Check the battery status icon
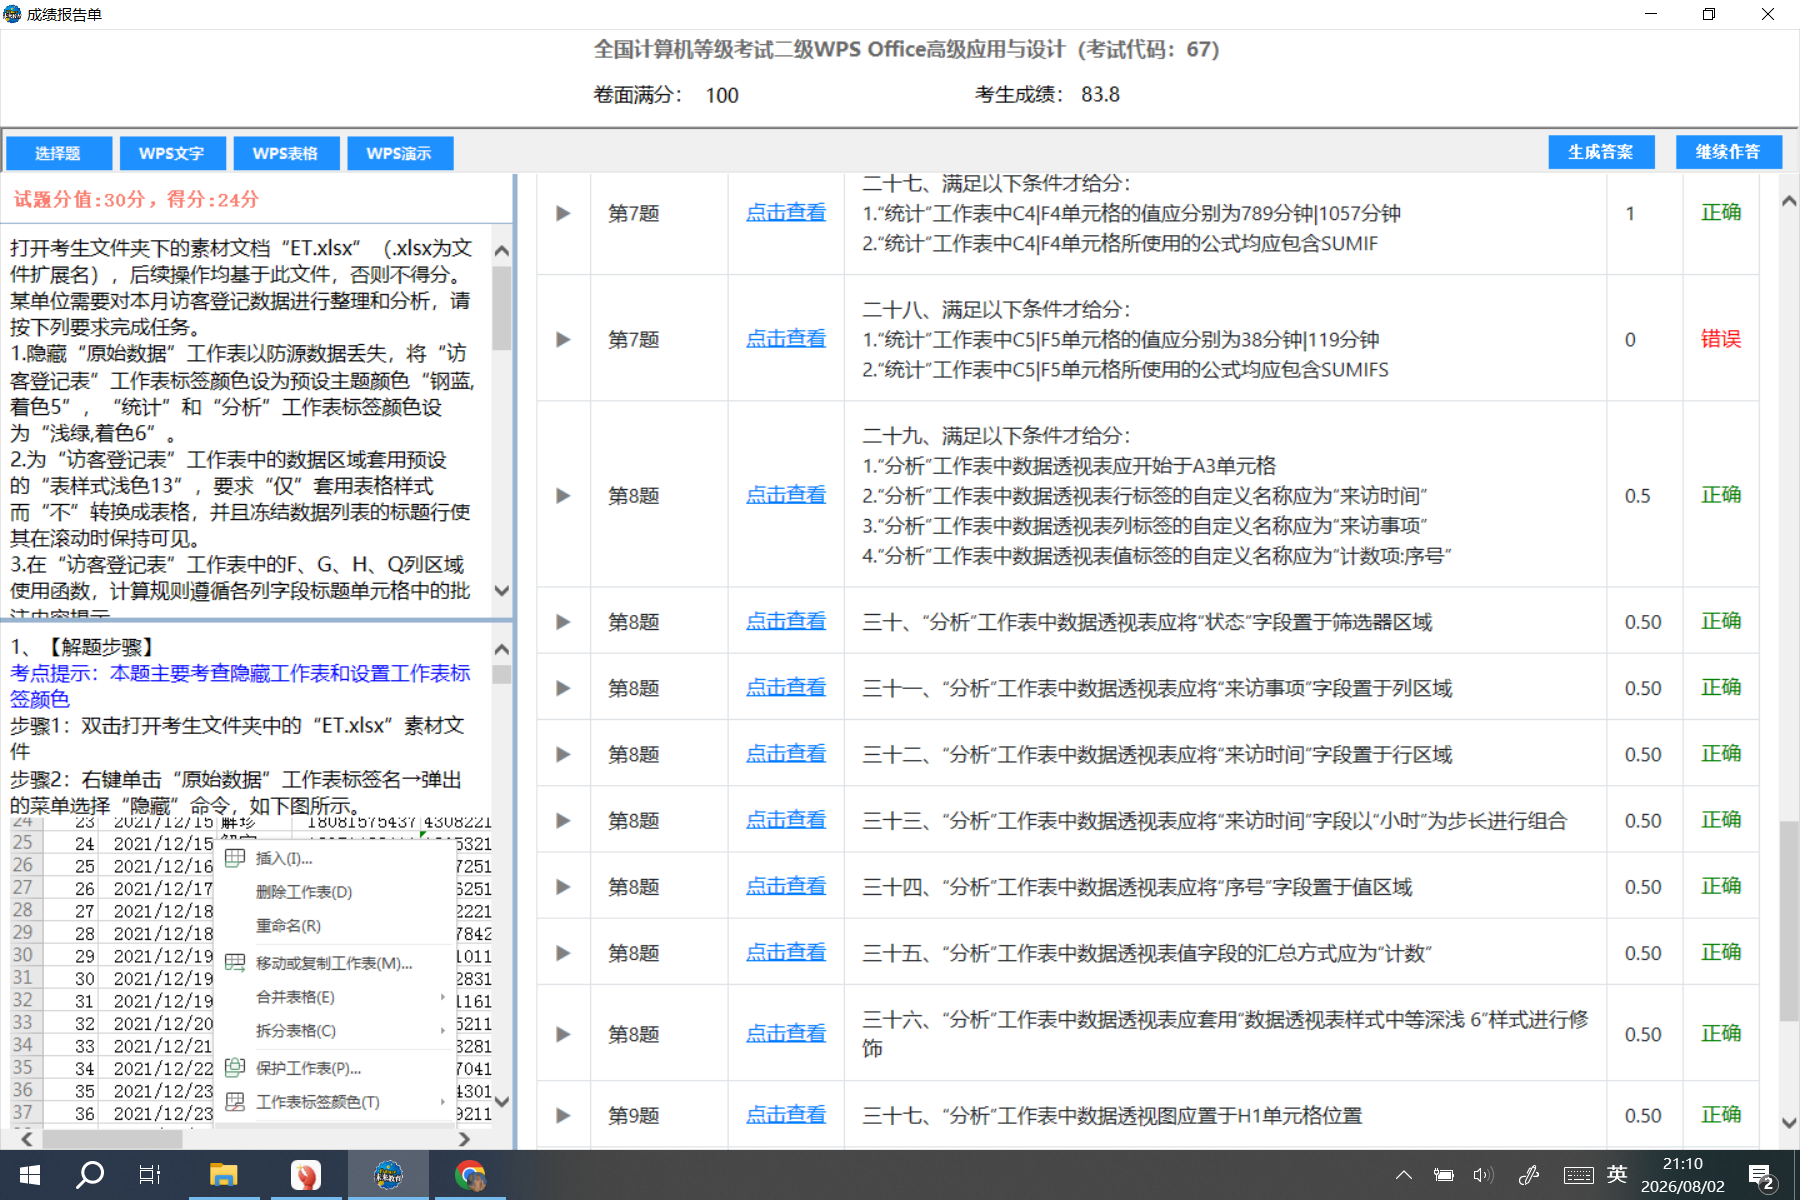This screenshot has height=1200, width=1800. (1443, 1175)
